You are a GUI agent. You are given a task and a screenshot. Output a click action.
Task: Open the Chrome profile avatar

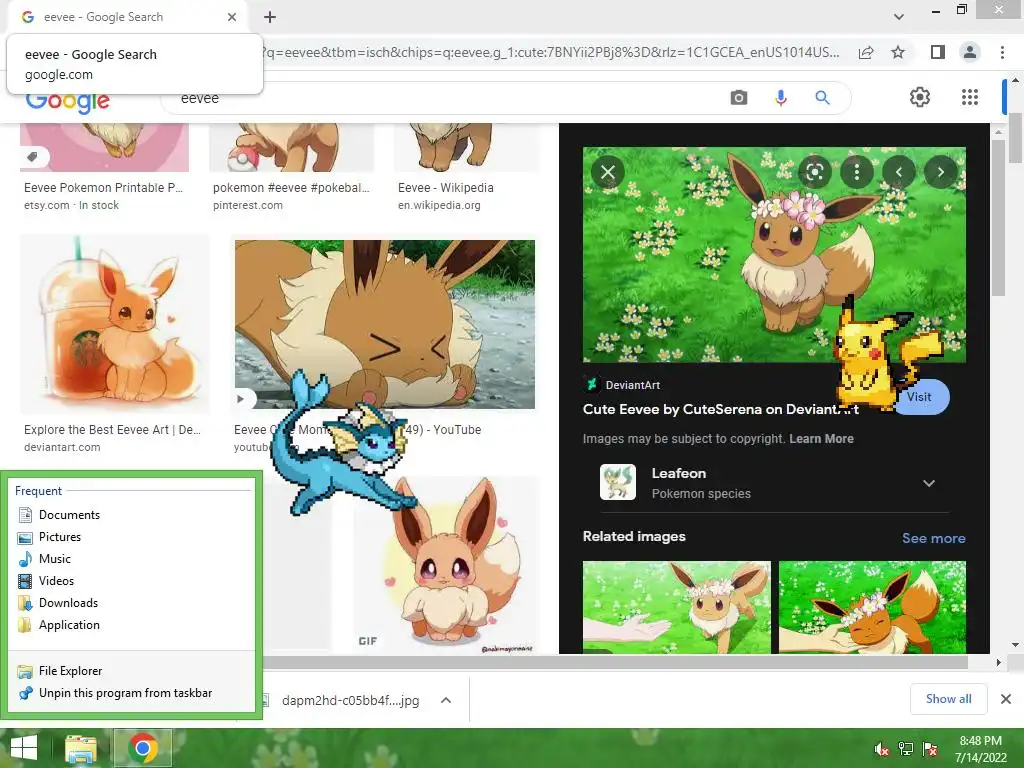tap(970, 52)
